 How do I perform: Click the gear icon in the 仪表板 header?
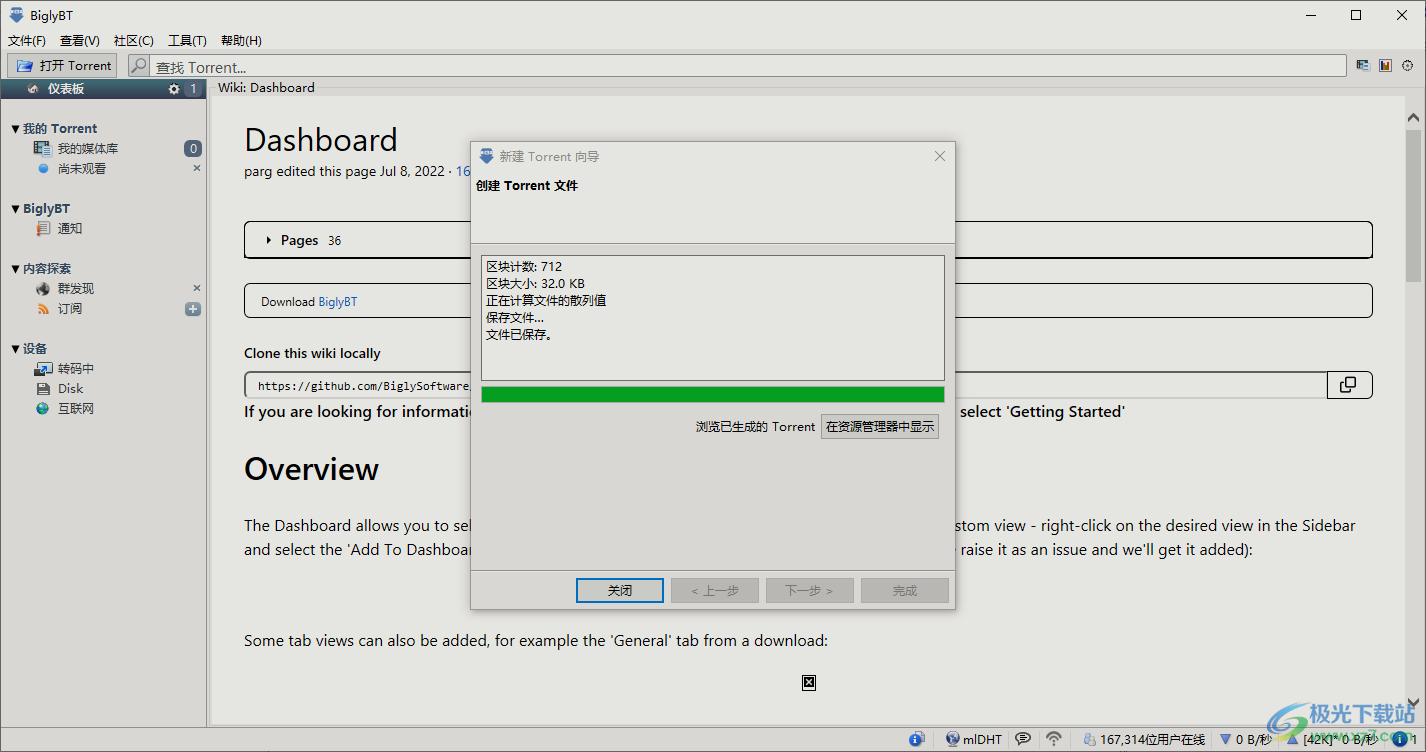point(174,89)
